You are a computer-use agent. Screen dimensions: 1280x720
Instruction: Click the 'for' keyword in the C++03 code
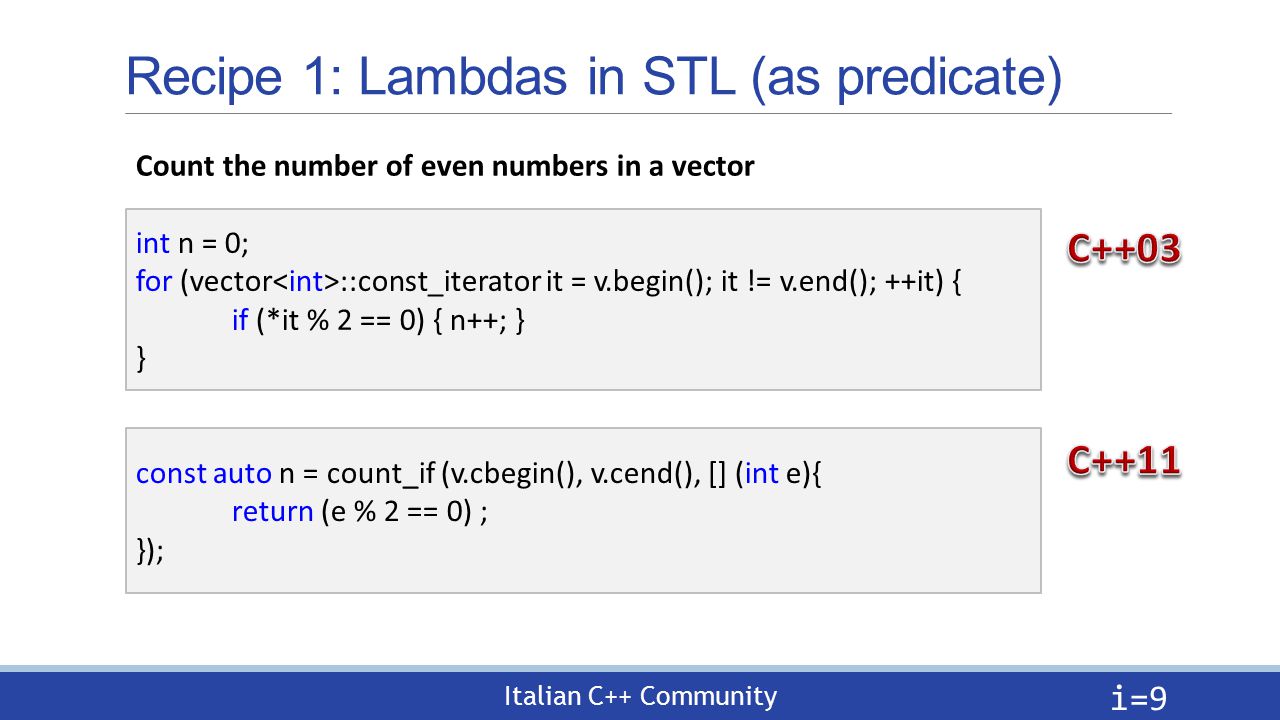click(x=154, y=282)
